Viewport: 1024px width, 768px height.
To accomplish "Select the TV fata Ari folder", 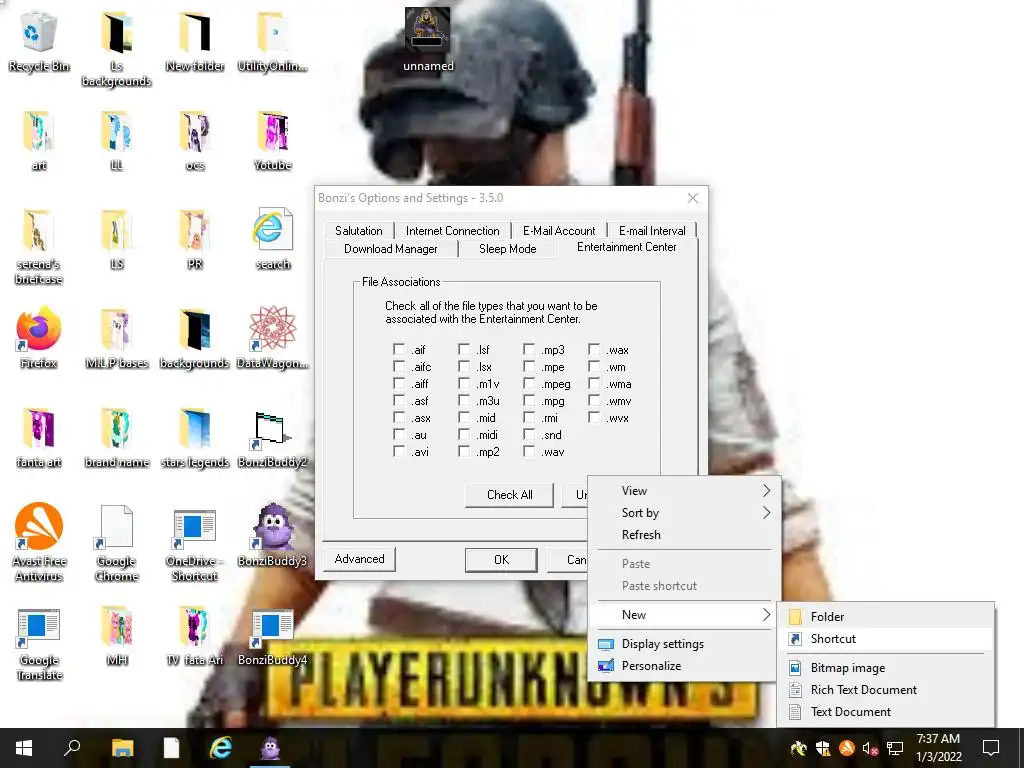I will (x=195, y=636).
